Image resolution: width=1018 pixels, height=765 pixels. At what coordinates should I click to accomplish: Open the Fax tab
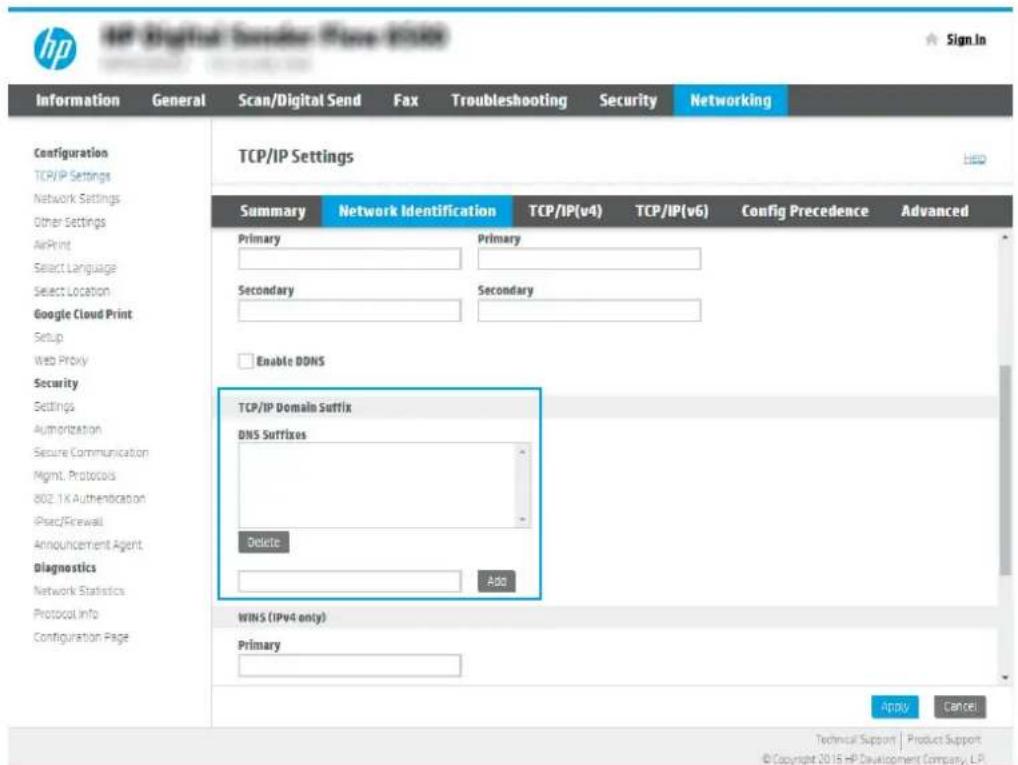tap(406, 101)
